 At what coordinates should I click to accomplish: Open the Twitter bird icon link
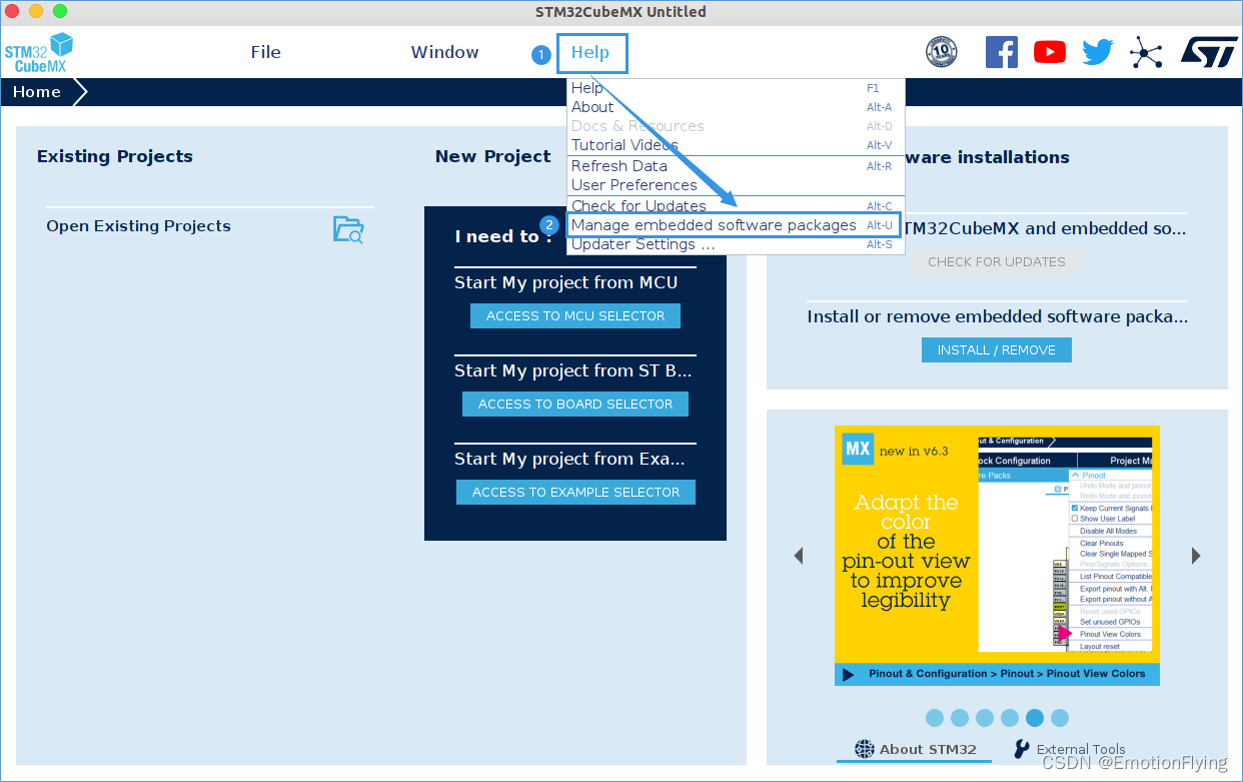tap(1097, 52)
